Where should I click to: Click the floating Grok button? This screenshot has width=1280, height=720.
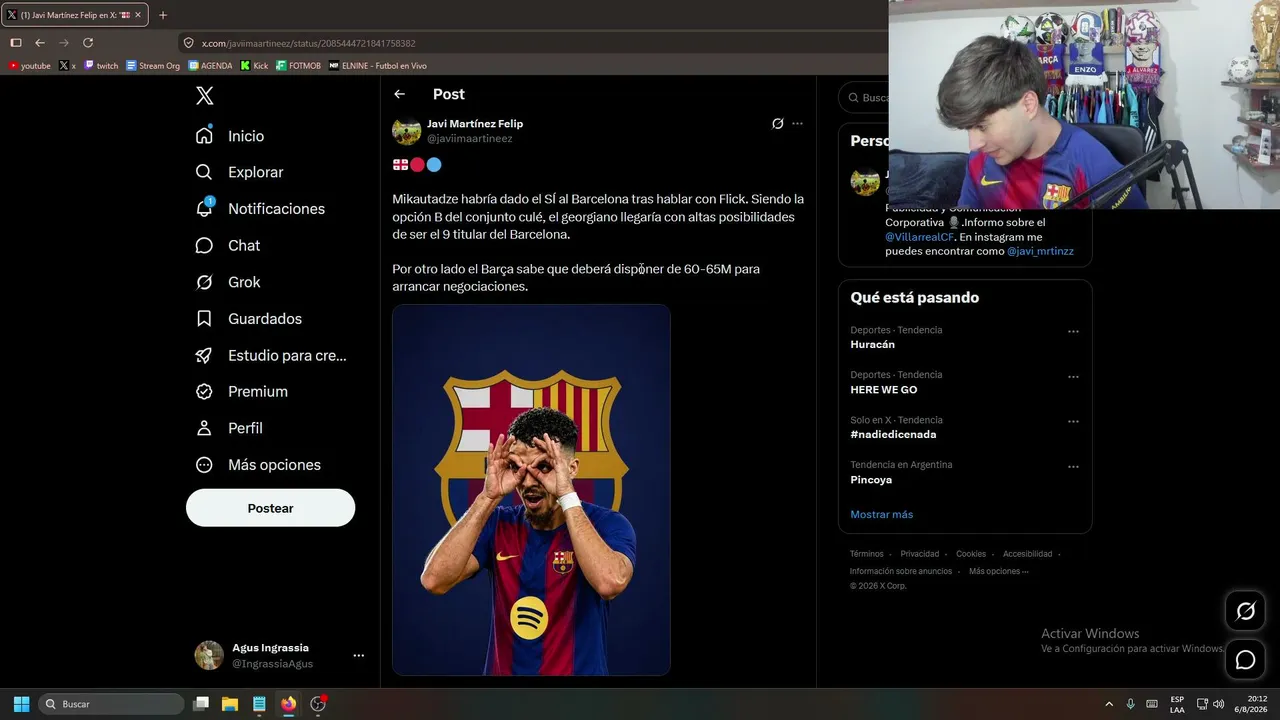[1246, 611]
